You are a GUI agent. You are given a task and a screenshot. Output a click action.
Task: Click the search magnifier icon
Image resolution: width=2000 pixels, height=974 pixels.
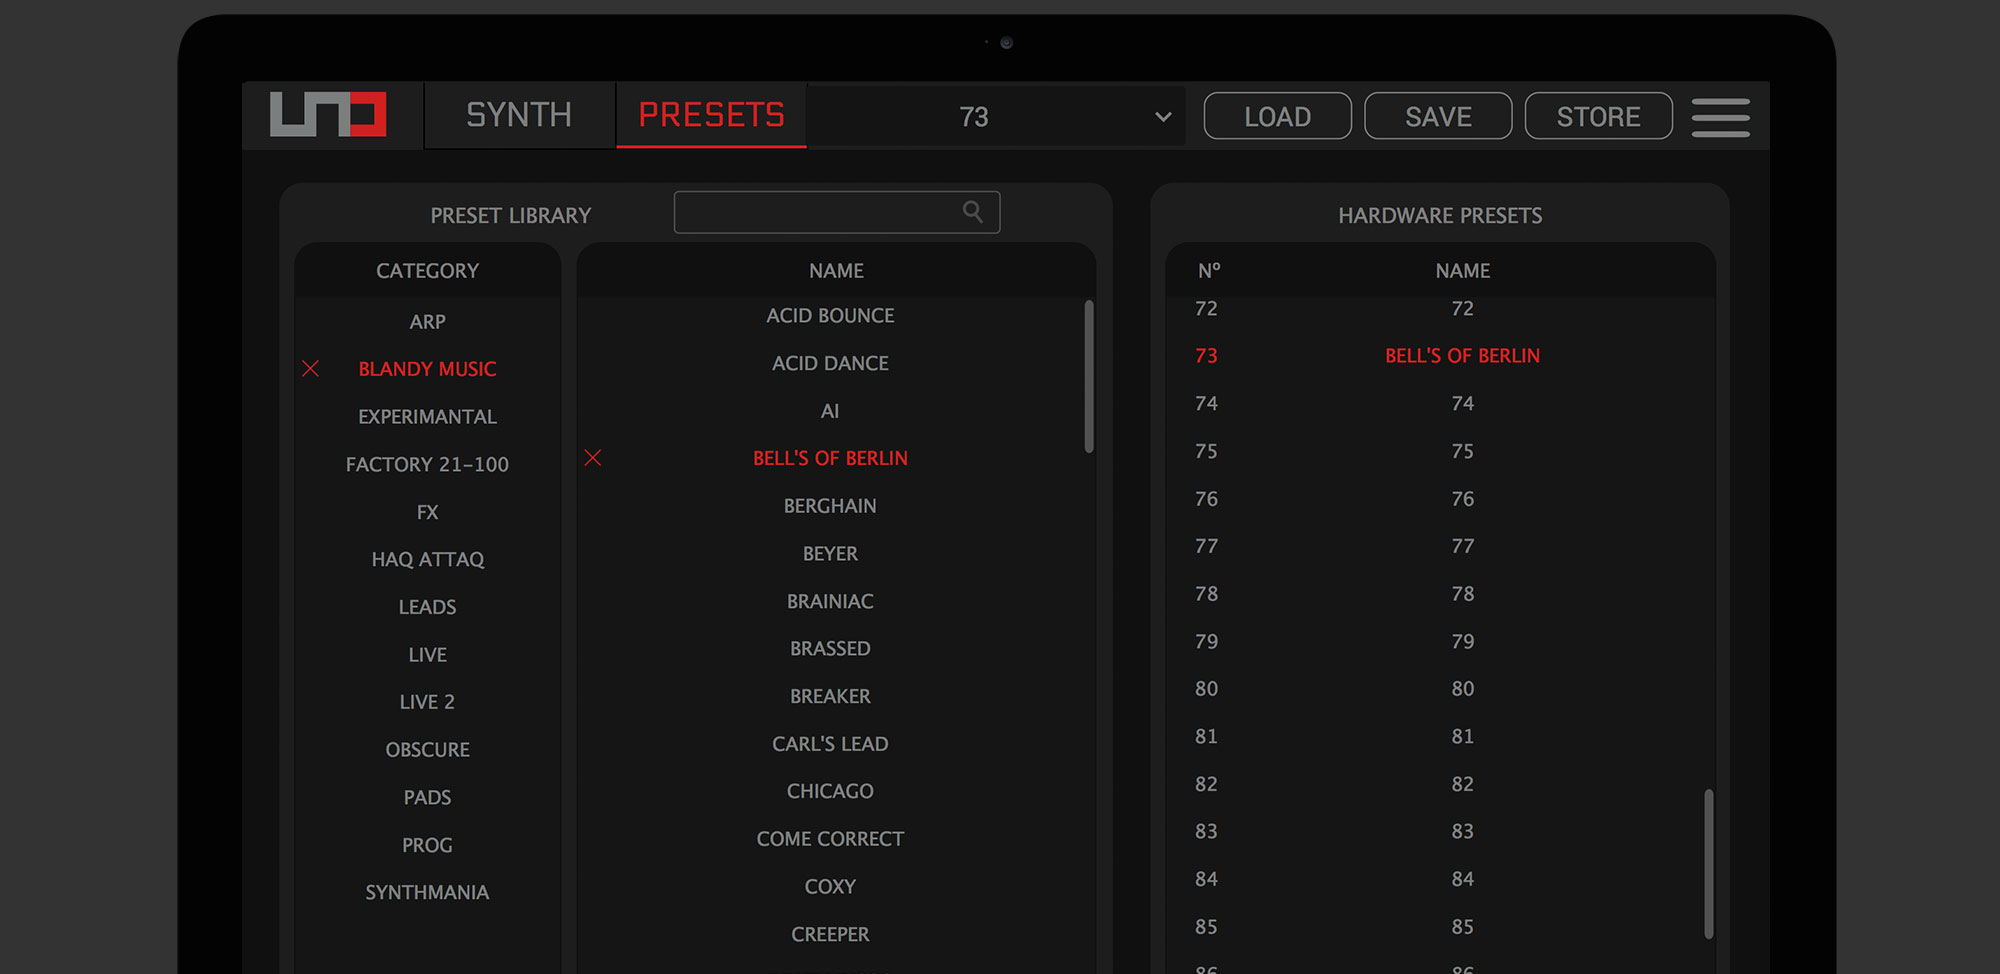coord(972,212)
